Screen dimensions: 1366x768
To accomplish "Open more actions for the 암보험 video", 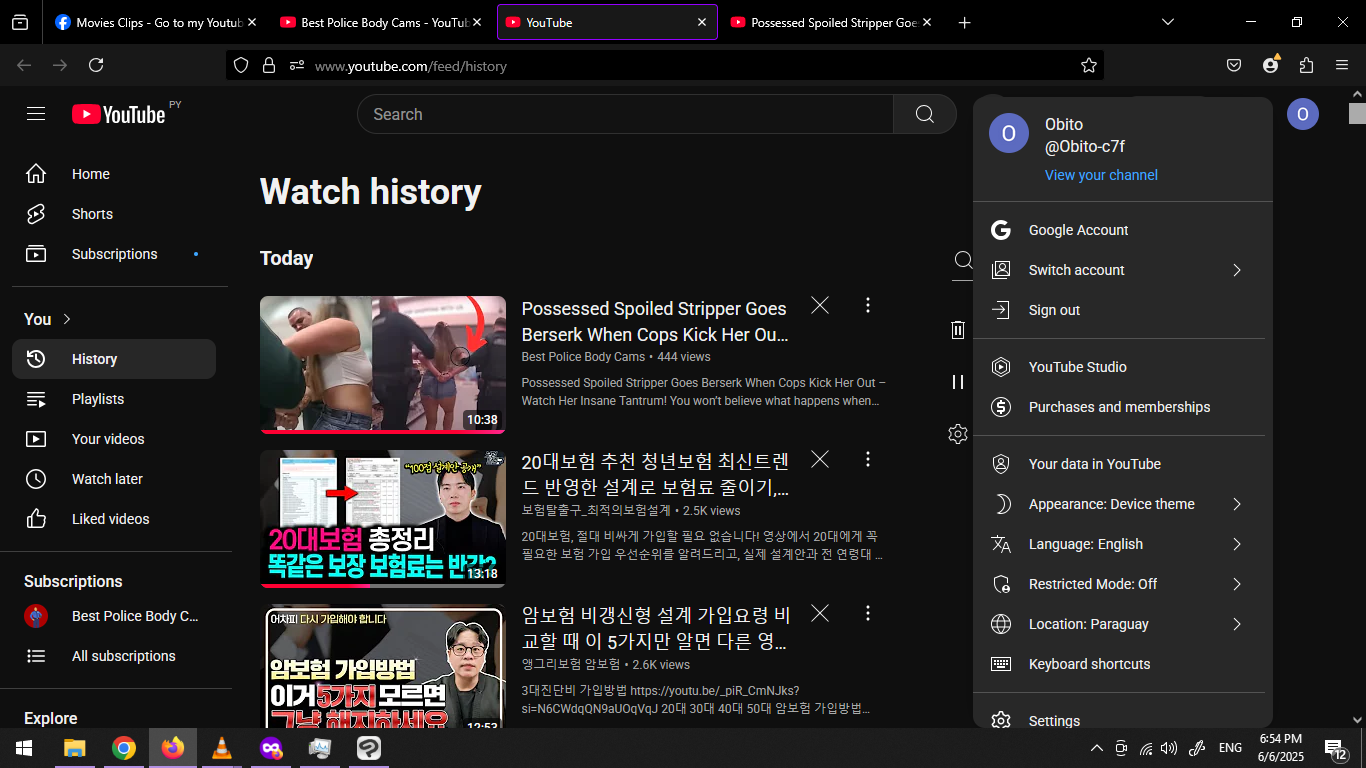I will tap(868, 613).
